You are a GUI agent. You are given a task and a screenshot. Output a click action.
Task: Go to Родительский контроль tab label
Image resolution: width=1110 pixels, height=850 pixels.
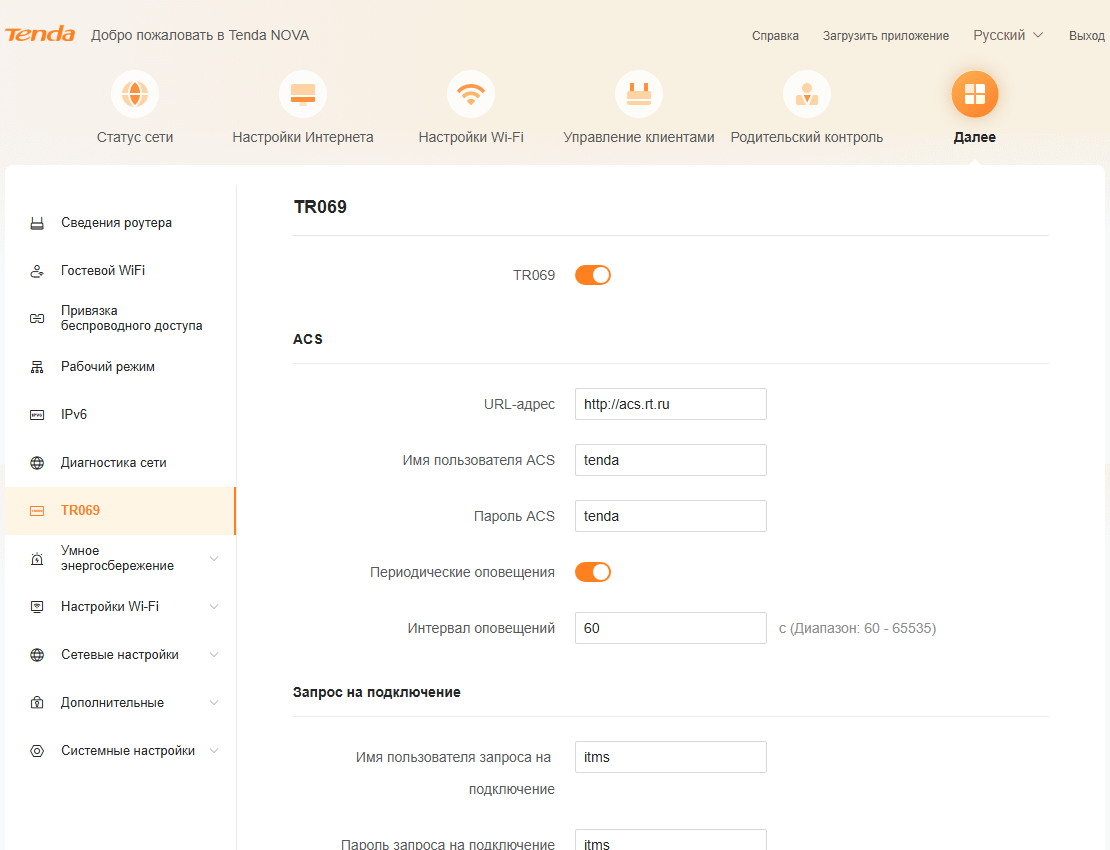click(x=806, y=137)
